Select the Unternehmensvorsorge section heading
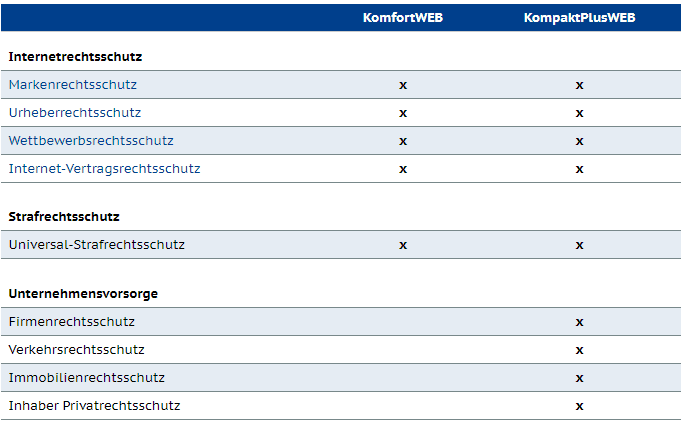This screenshot has width=685, height=428. [83, 293]
